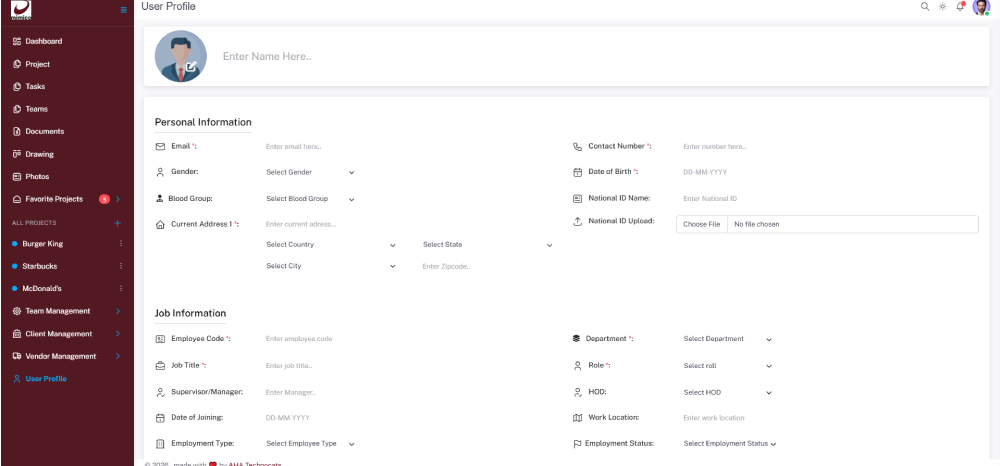
Task: Click the search icon in top bar
Action: point(925,7)
